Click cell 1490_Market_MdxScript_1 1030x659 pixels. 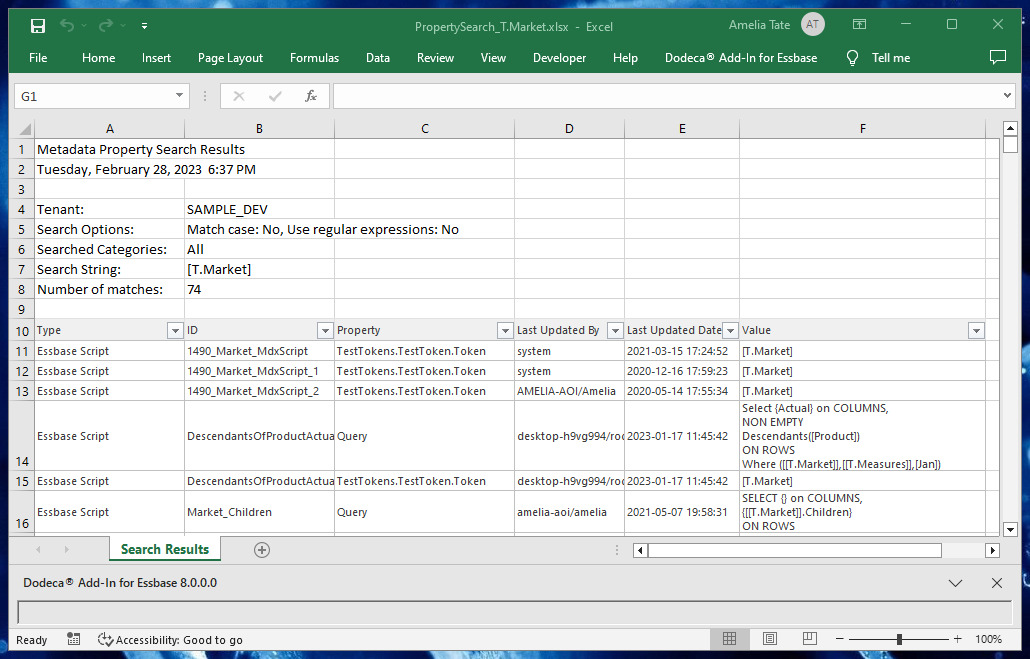(x=259, y=371)
